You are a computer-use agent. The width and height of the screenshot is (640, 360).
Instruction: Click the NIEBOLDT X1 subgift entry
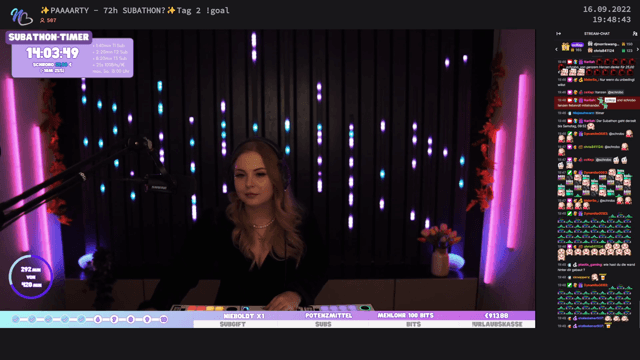click(244, 316)
